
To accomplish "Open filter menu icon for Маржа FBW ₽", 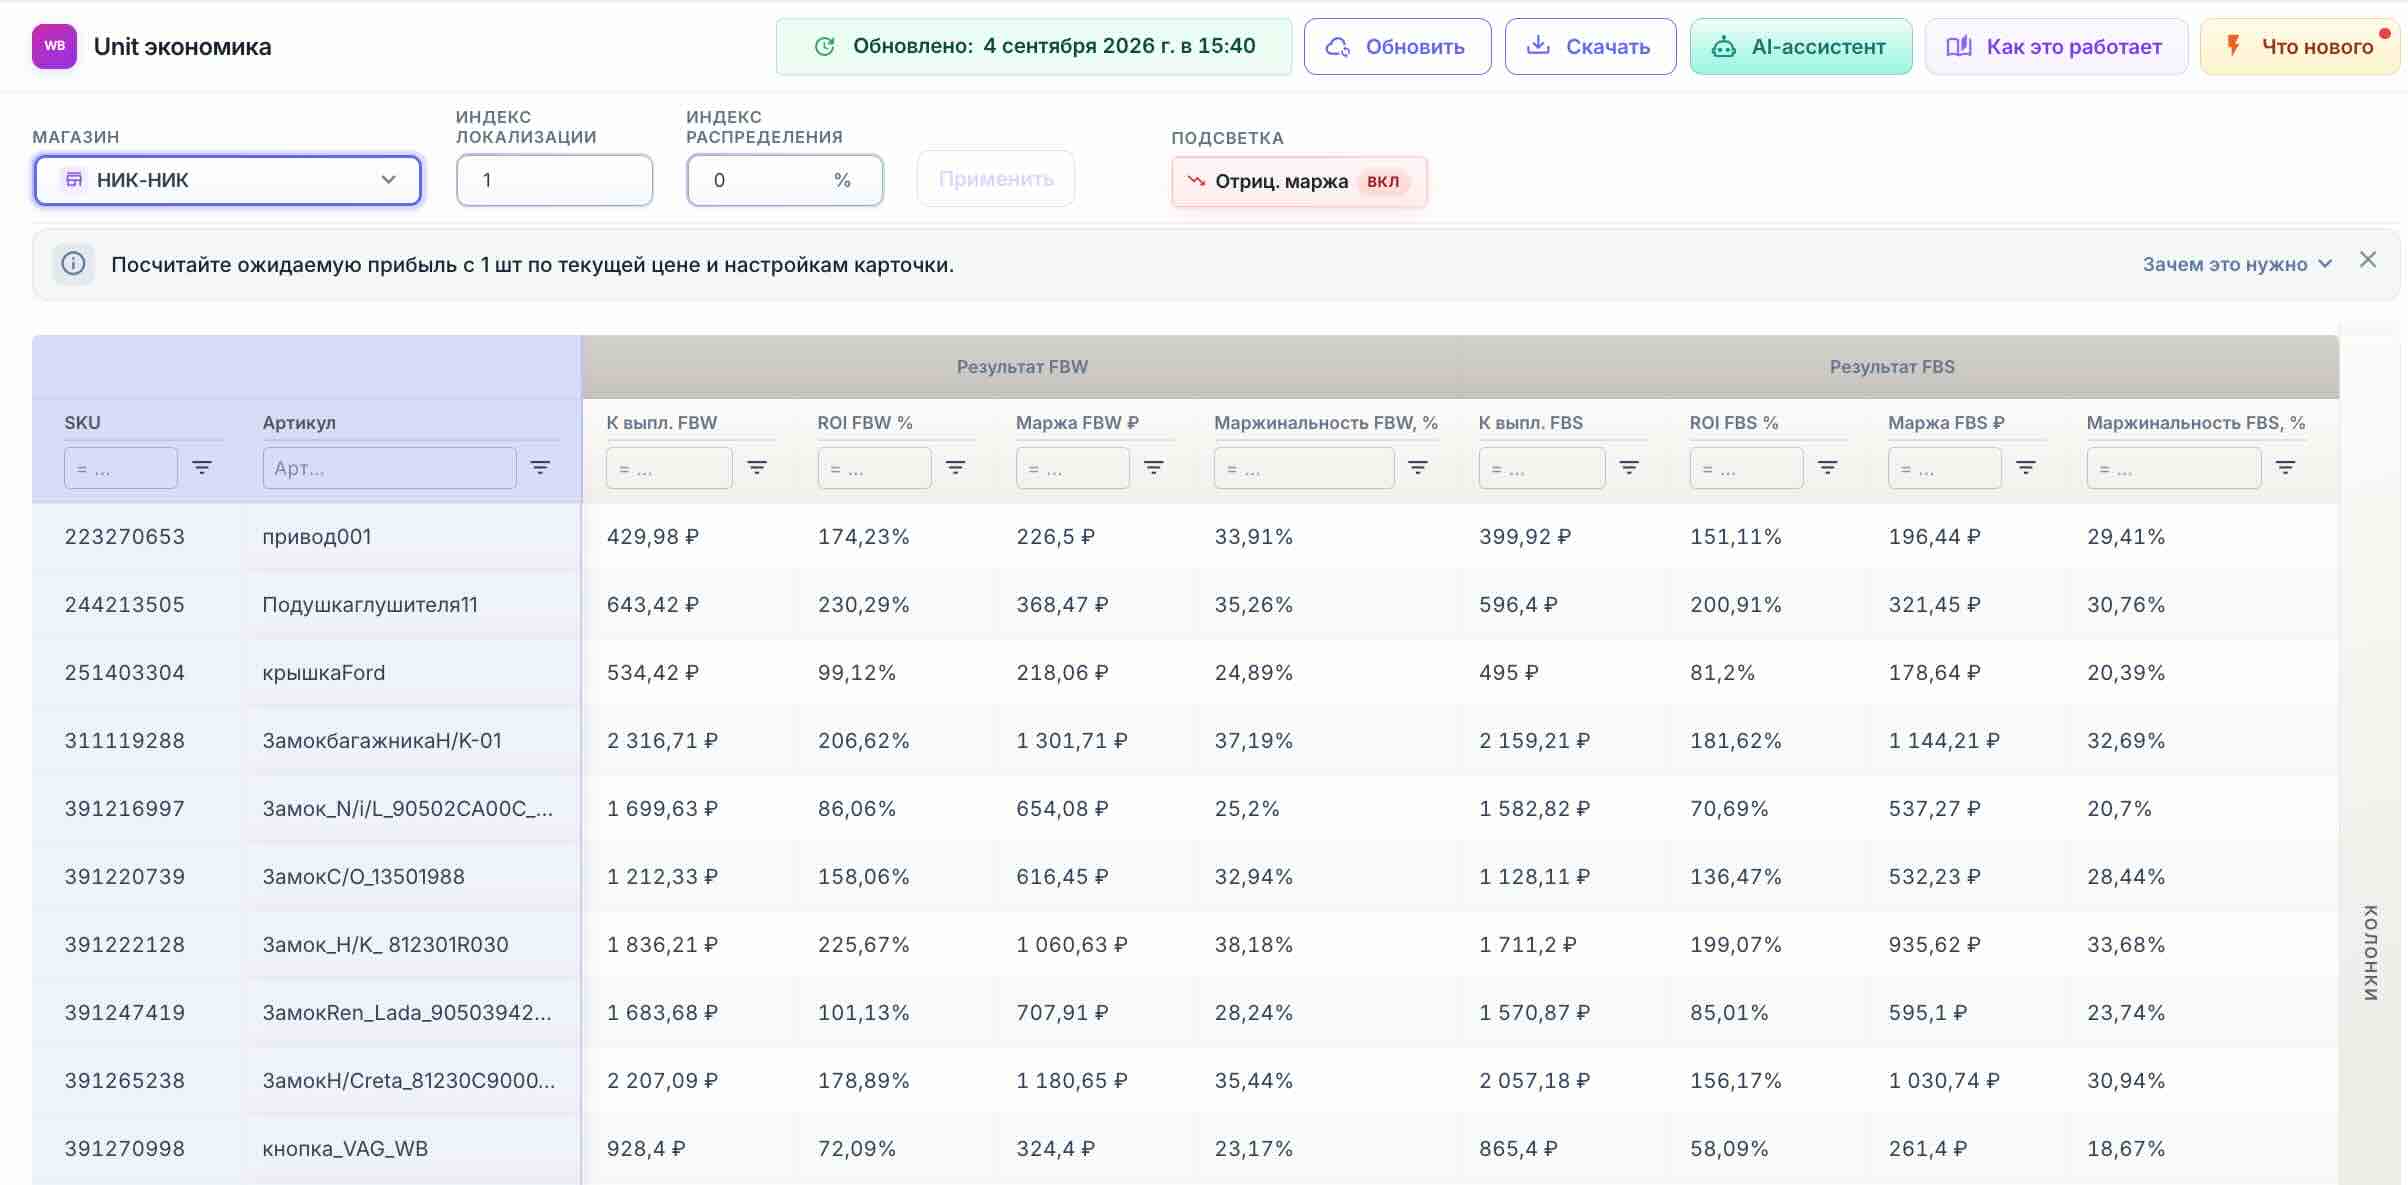I will click(1153, 467).
